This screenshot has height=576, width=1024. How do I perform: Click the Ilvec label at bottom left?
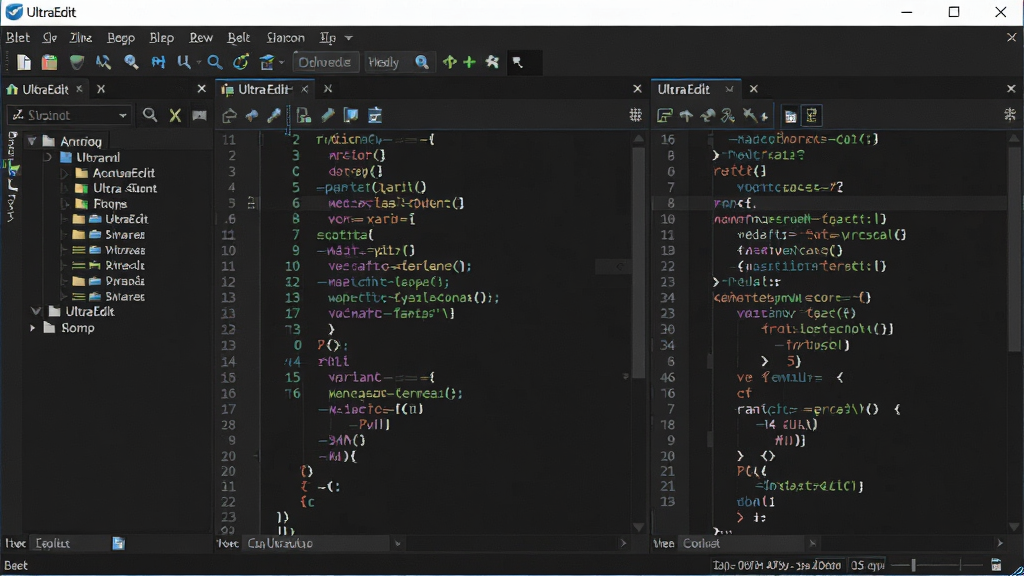(15, 543)
